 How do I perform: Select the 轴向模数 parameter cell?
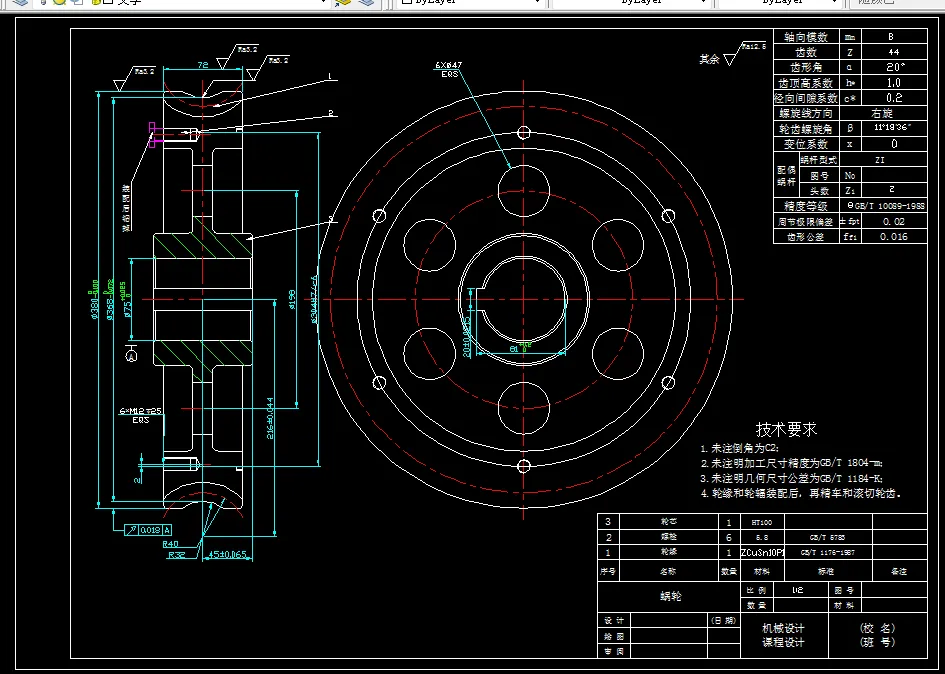coord(806,37)
